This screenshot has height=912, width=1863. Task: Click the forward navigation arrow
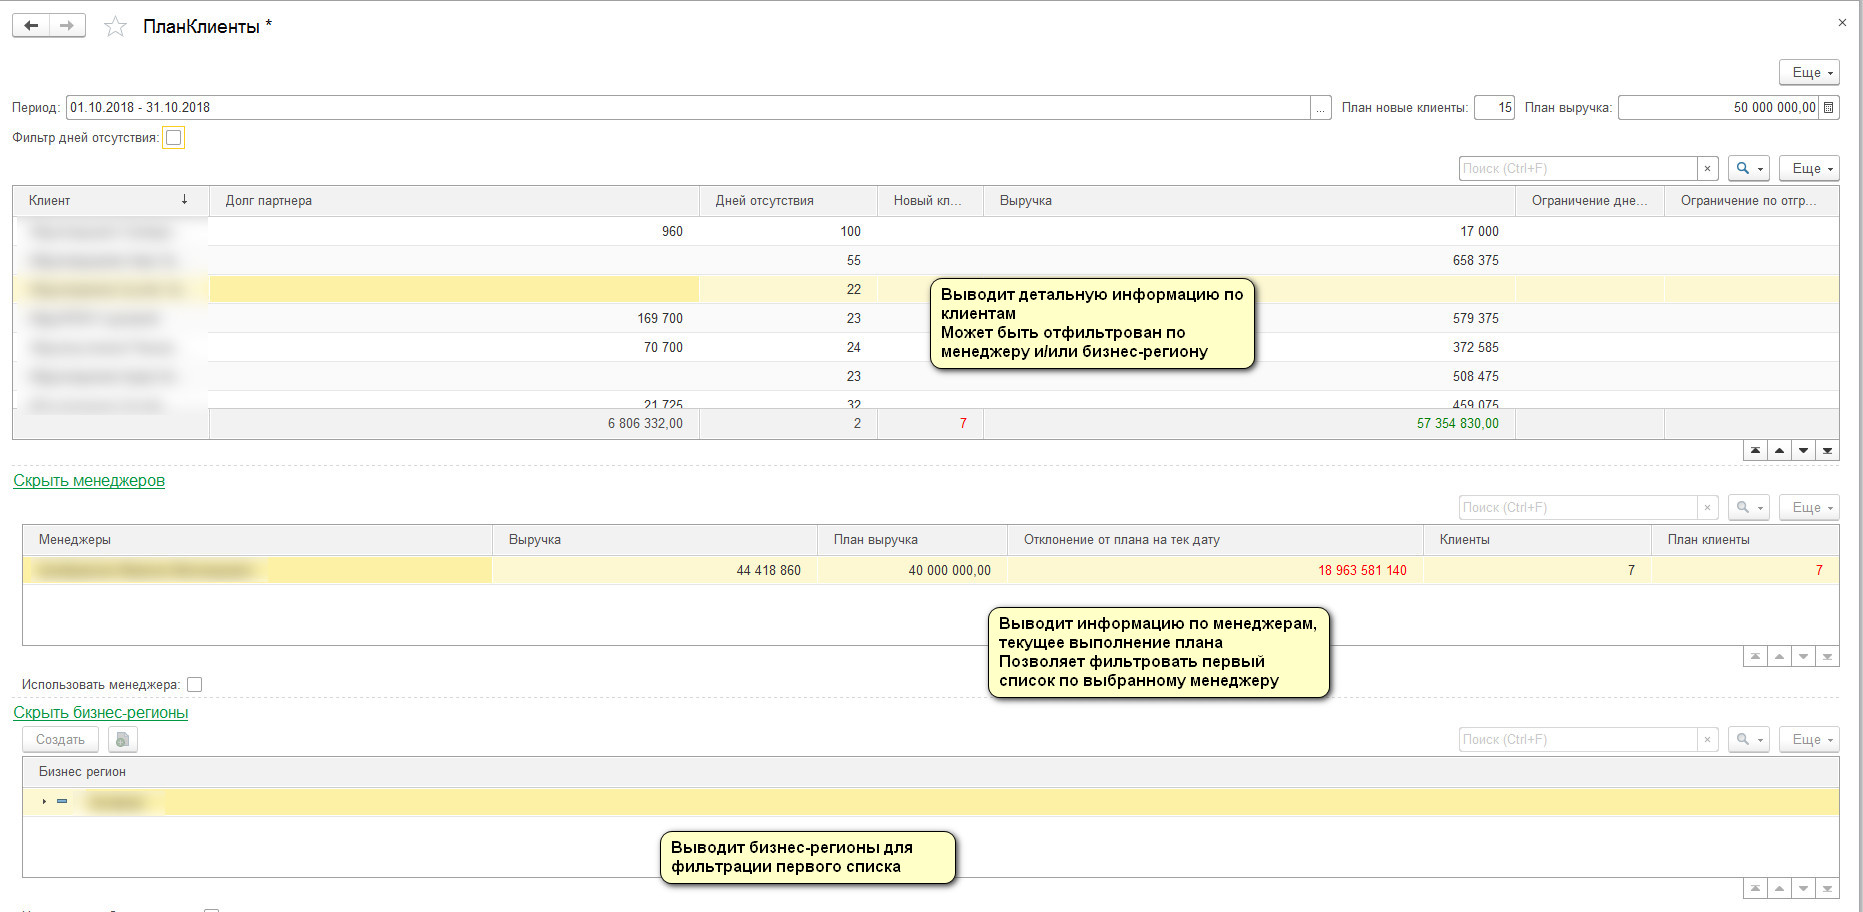click(67, 26)
